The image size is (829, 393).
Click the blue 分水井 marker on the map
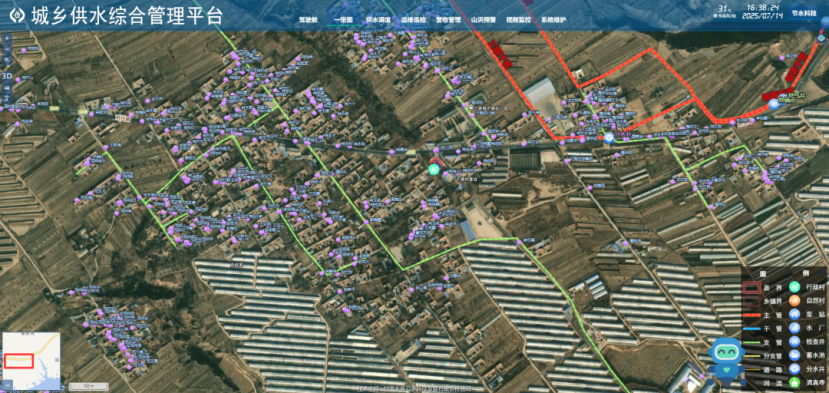point(609,138)
